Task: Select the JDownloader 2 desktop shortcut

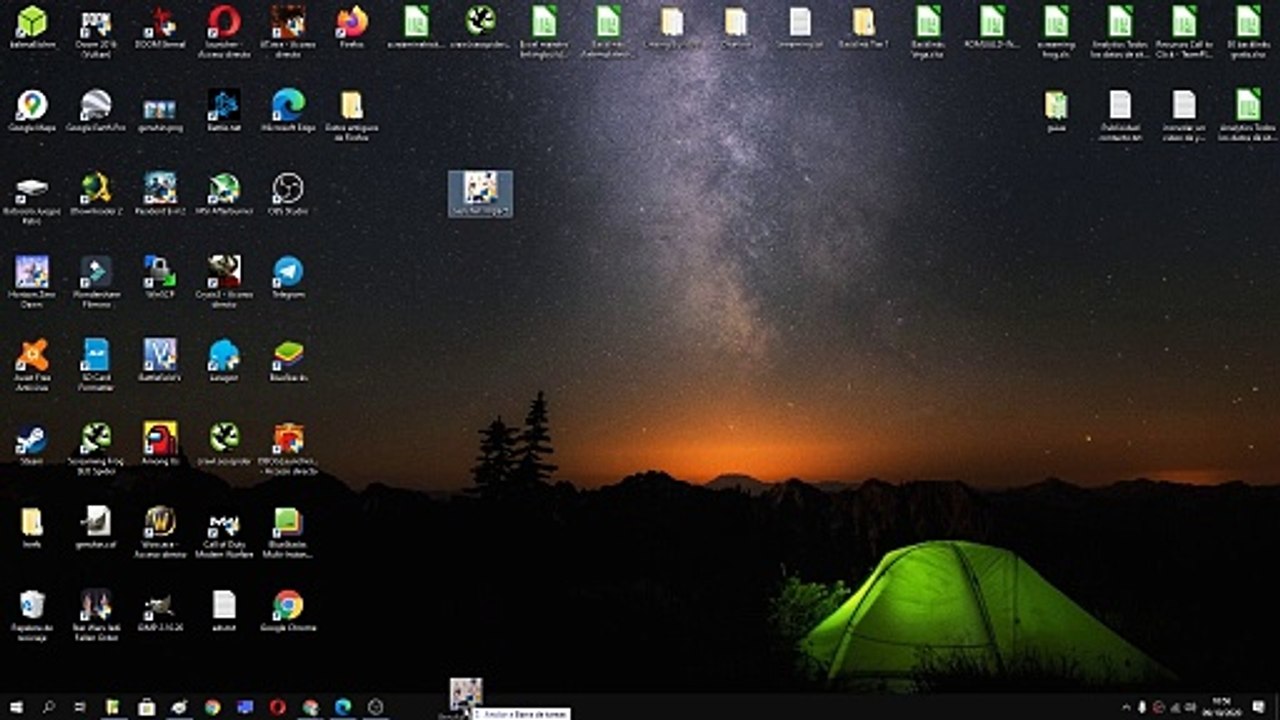Action: 96,195
